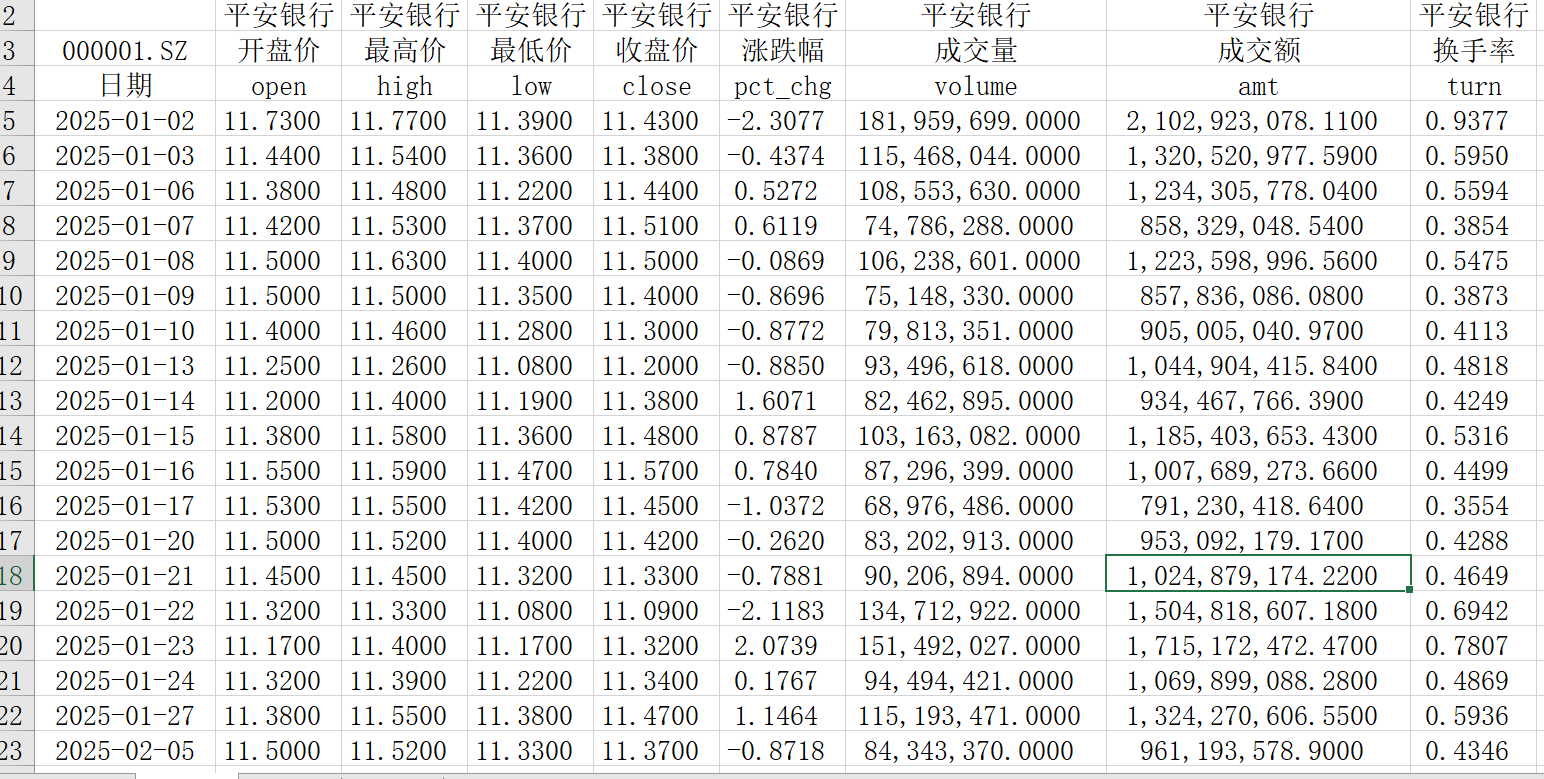Select the close price 11.5700 for 2025-01-16
The height and width of the screenshot is (779, 1544).
point(656,471)
